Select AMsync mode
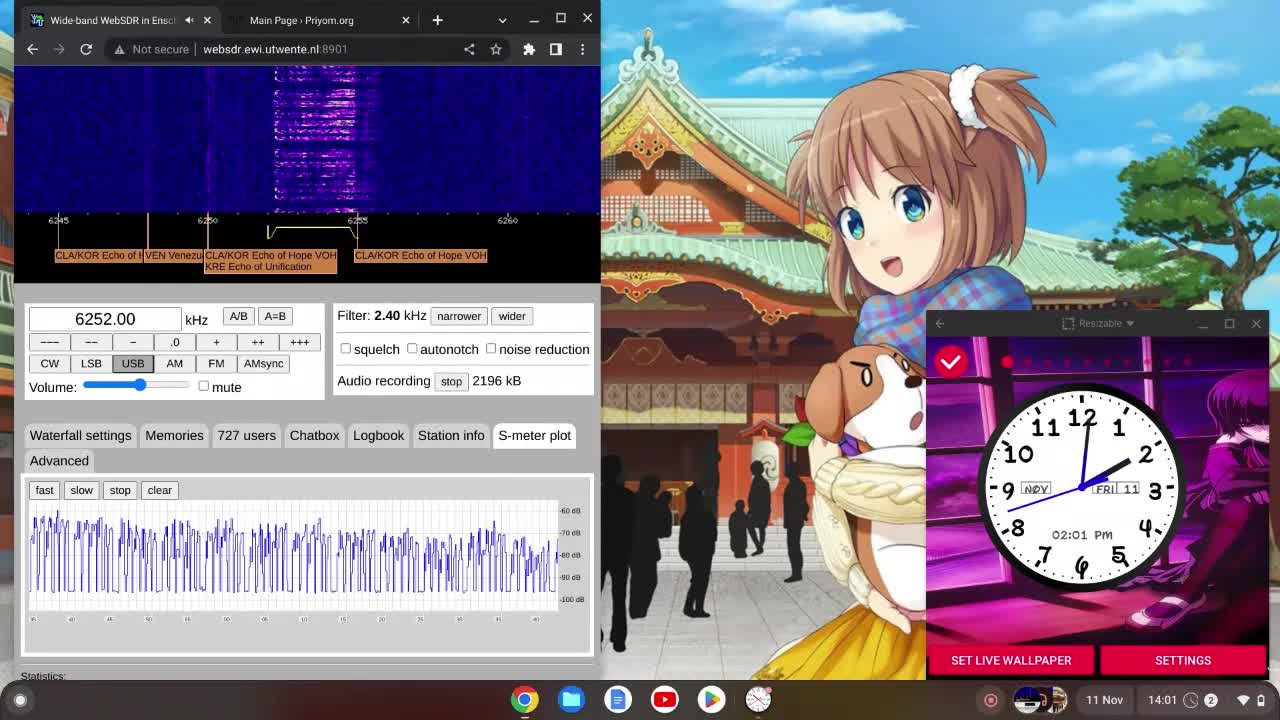 pyautogui.click(x=264, y=363)
